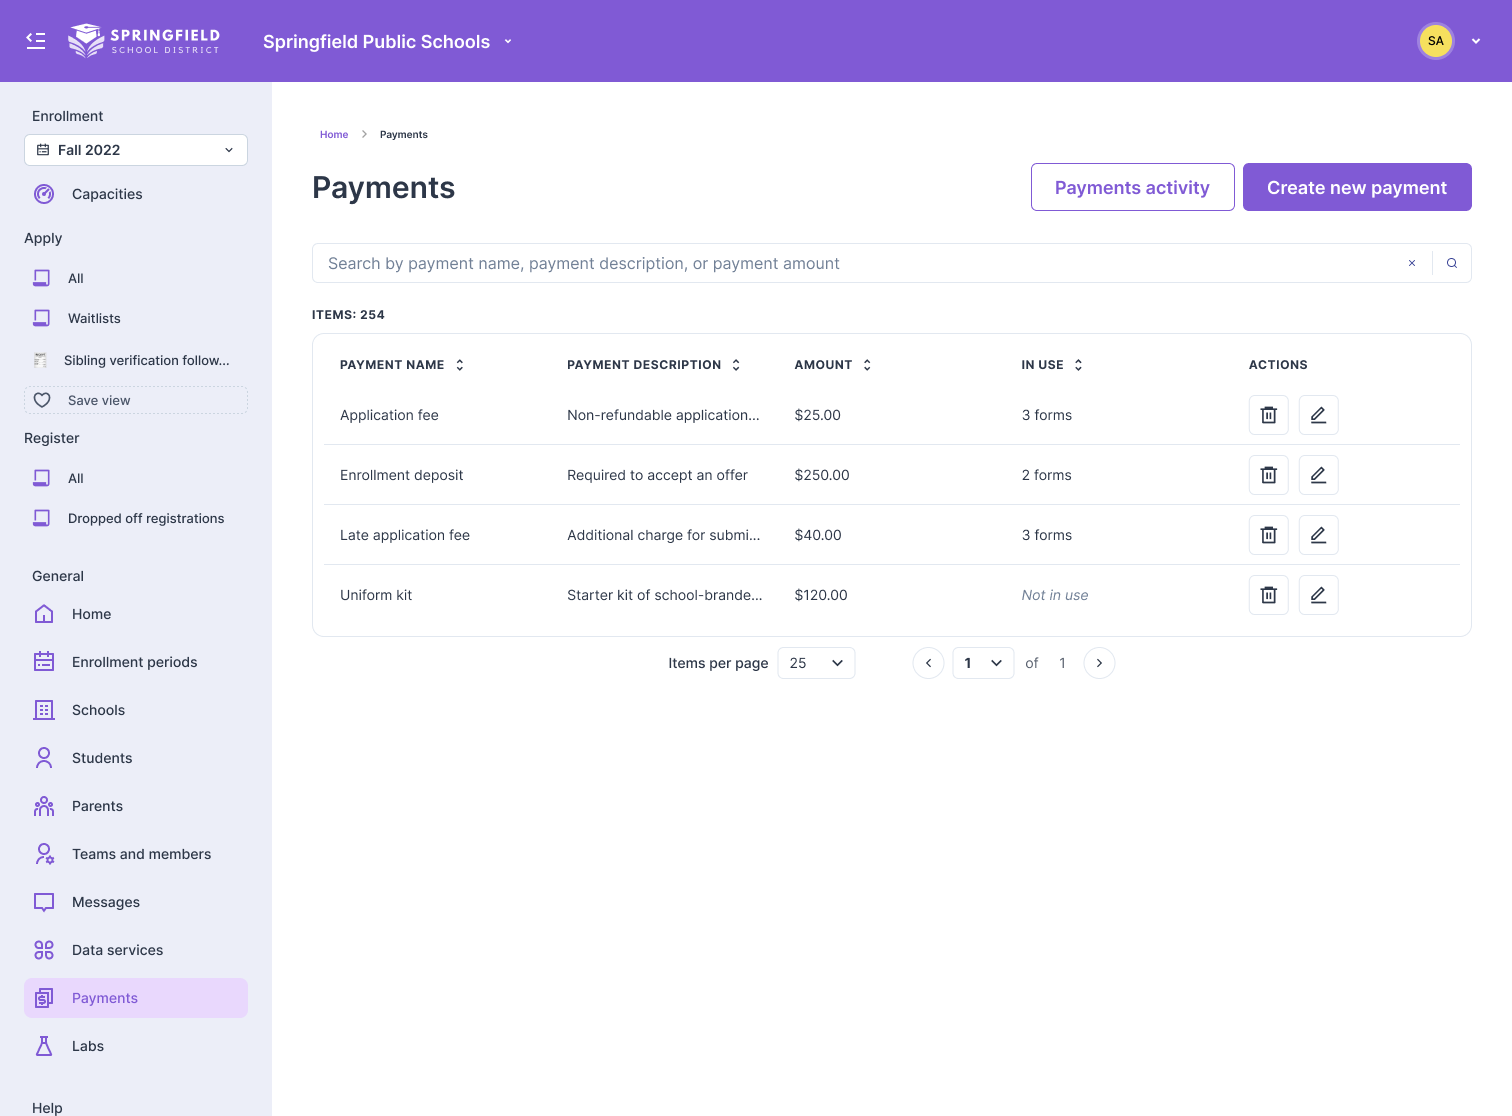Open the account menu chevron beside avatar
Screen dimensions: 1512x1116
pos(1476,41)
